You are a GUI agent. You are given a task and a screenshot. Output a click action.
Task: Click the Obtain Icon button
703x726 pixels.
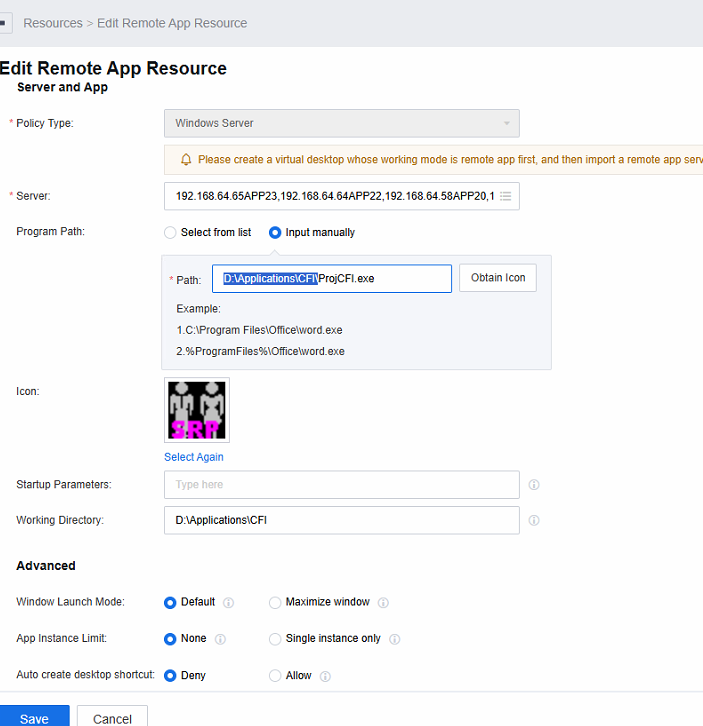(x=497, y=278)
